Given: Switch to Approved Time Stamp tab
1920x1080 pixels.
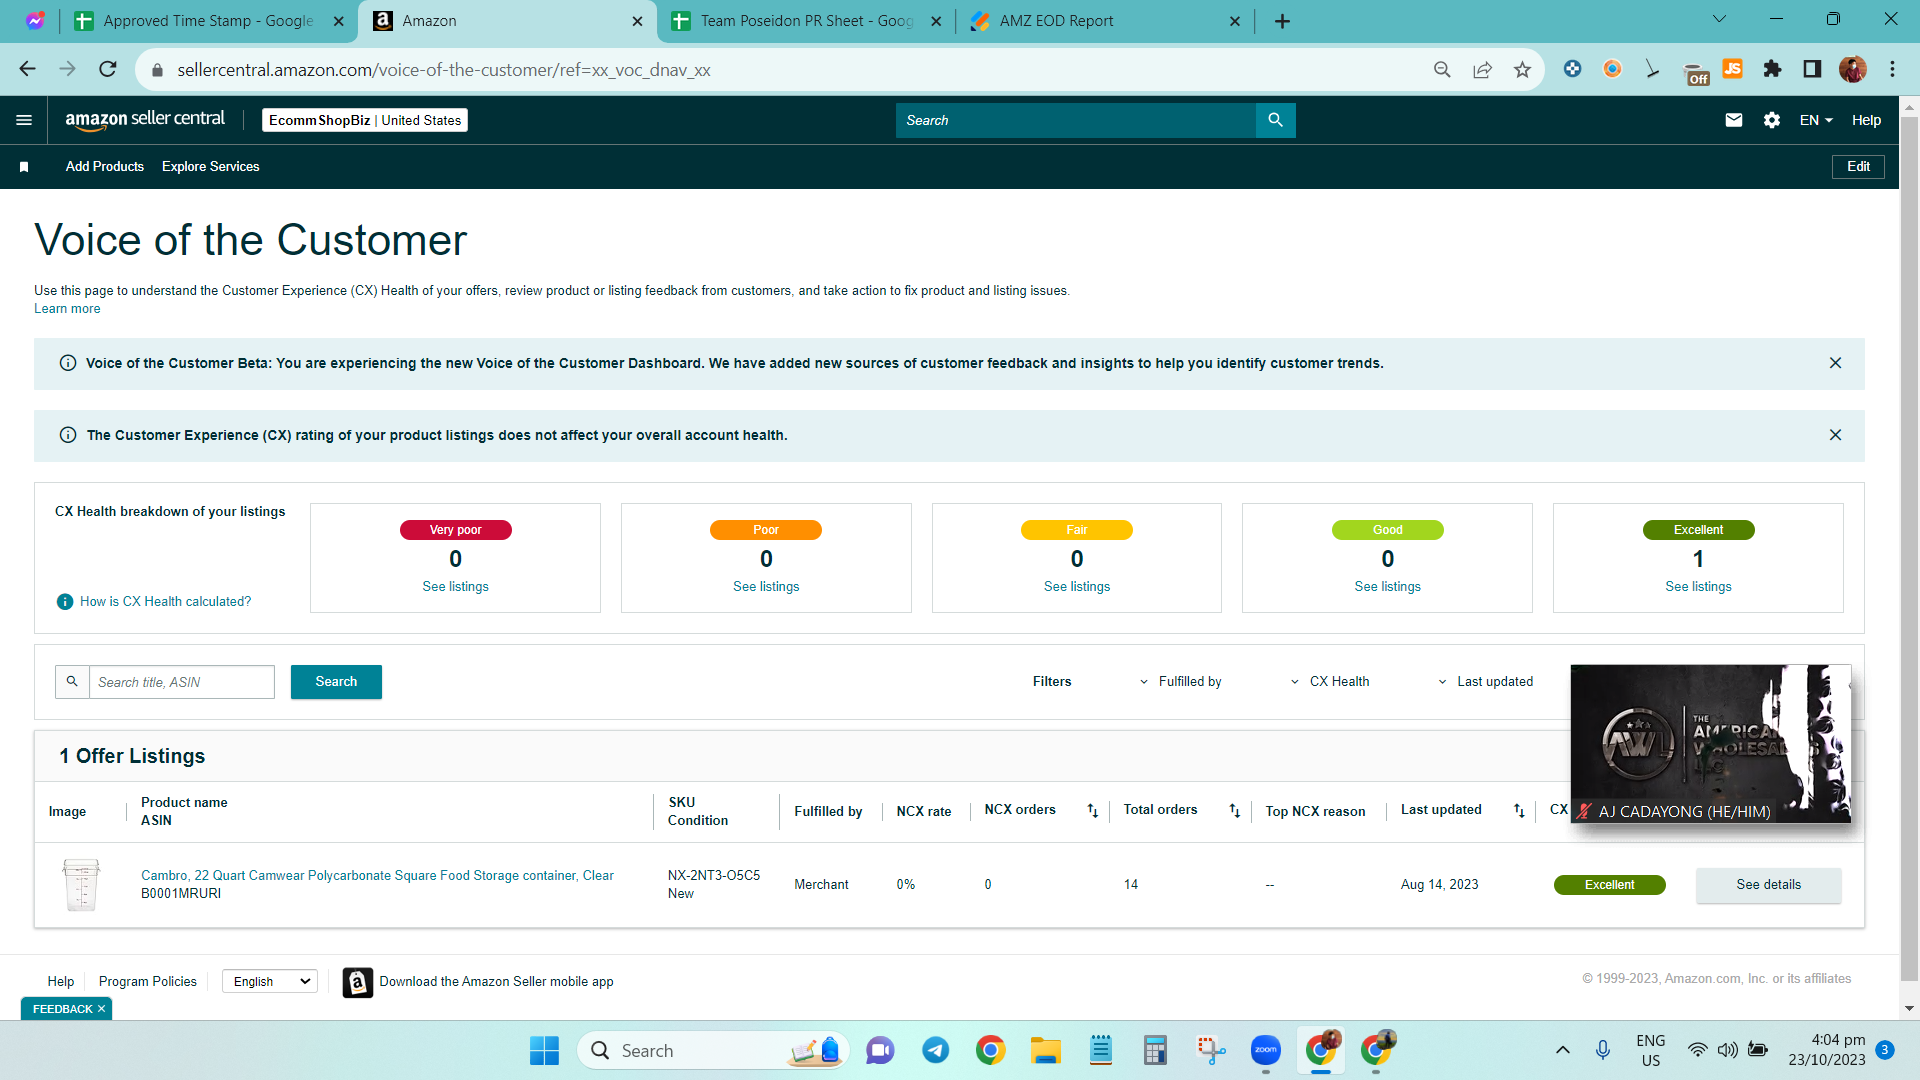Looking at the screenshot, I should click(210, 21).
